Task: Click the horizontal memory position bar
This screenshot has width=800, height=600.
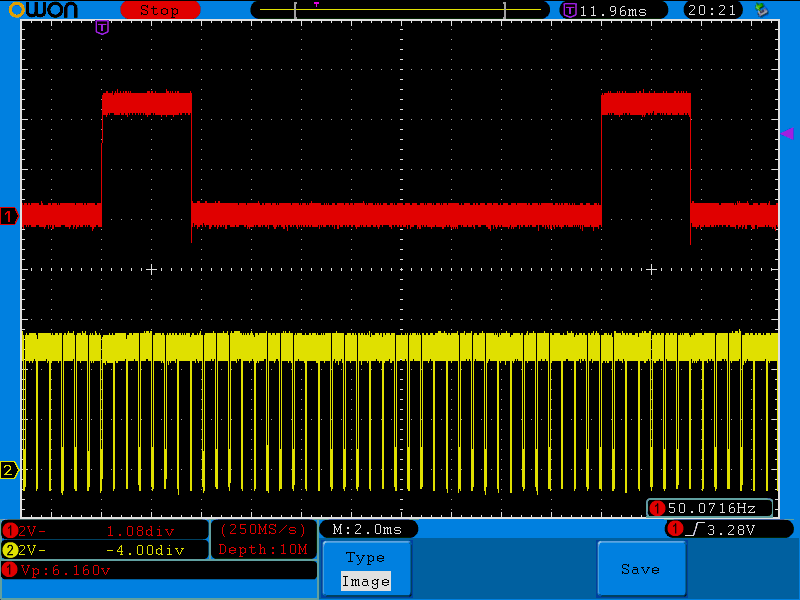Action: [x=400, y=10]
